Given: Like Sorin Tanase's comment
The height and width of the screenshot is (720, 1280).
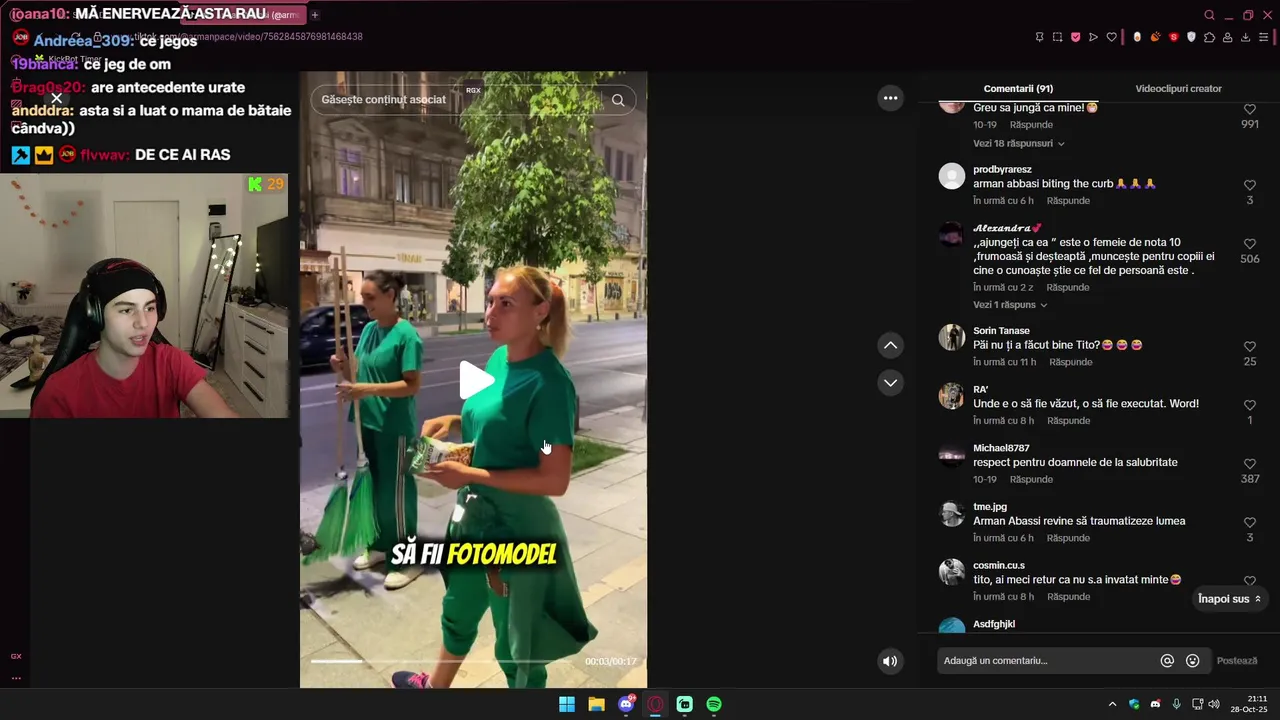Looking at the screenshot, I should click(x=1250, y=346).
